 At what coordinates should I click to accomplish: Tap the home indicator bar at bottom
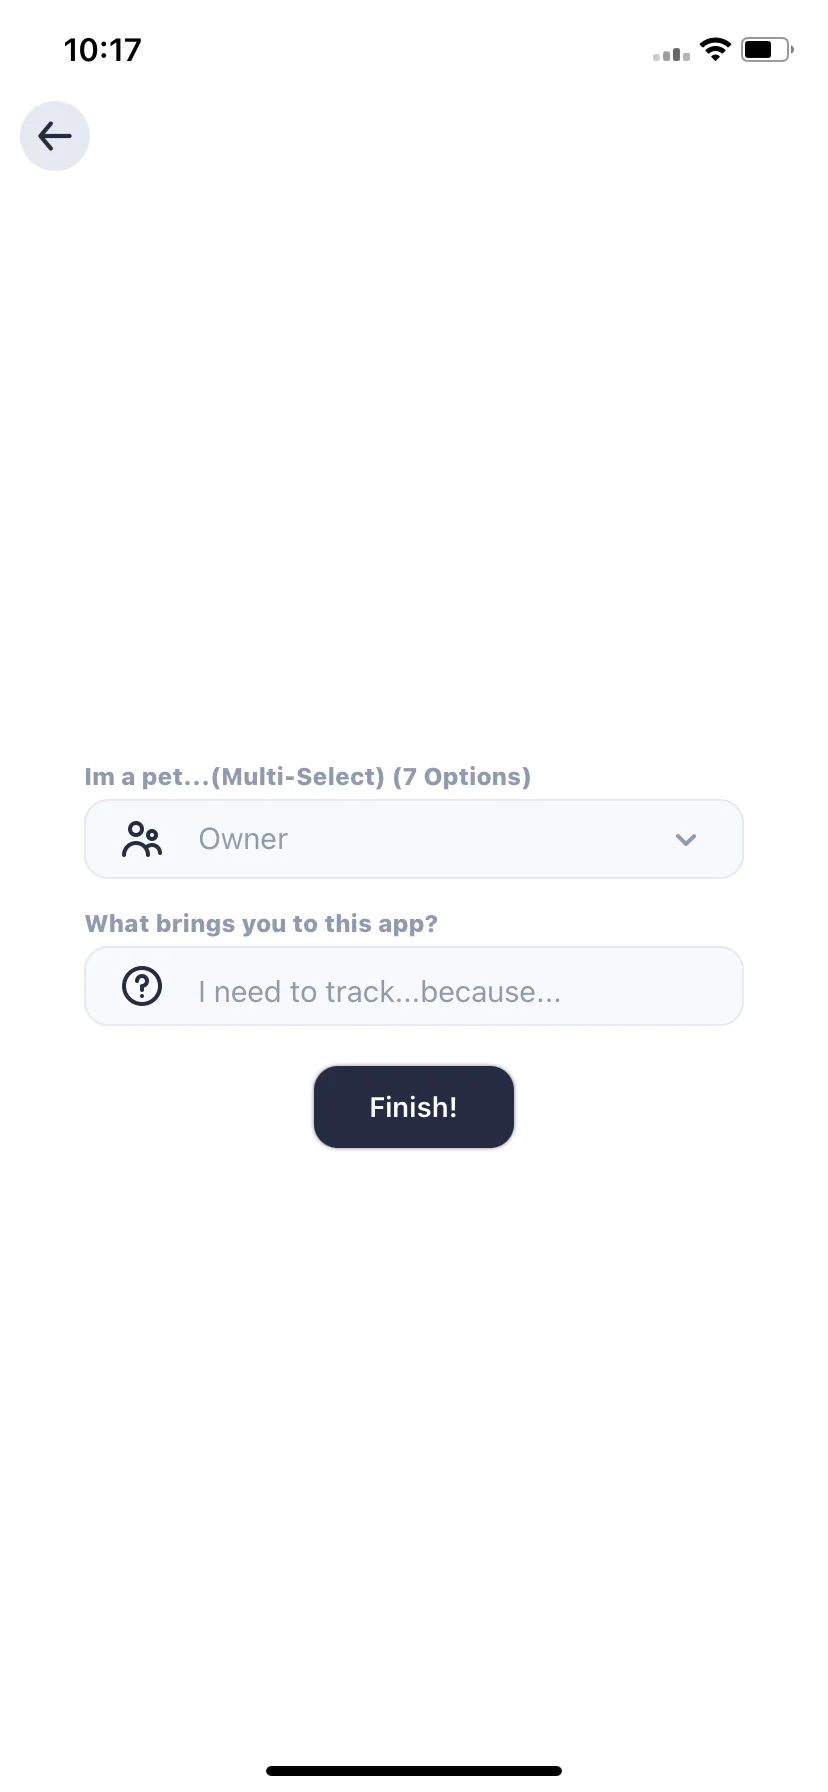click(x=414, y=1771)
